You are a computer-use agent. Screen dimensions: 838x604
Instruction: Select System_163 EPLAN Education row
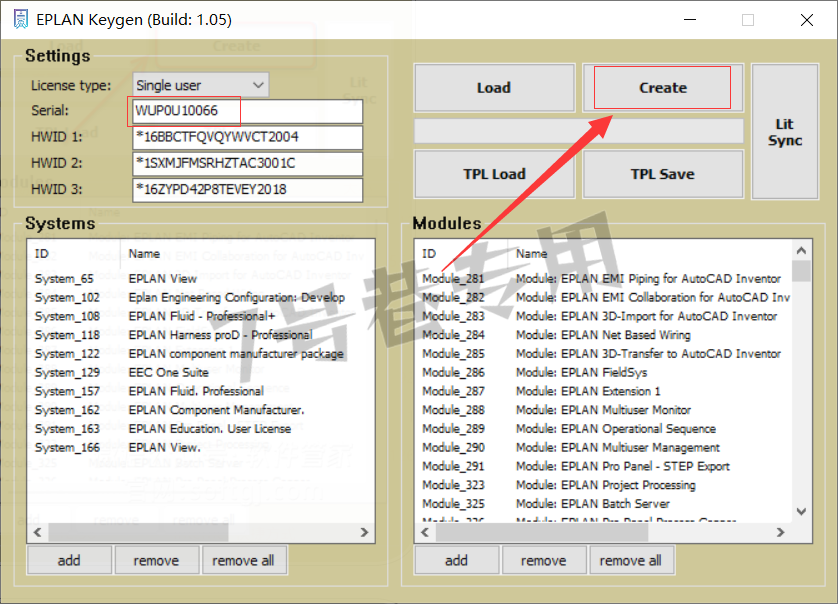coord(201,428)
